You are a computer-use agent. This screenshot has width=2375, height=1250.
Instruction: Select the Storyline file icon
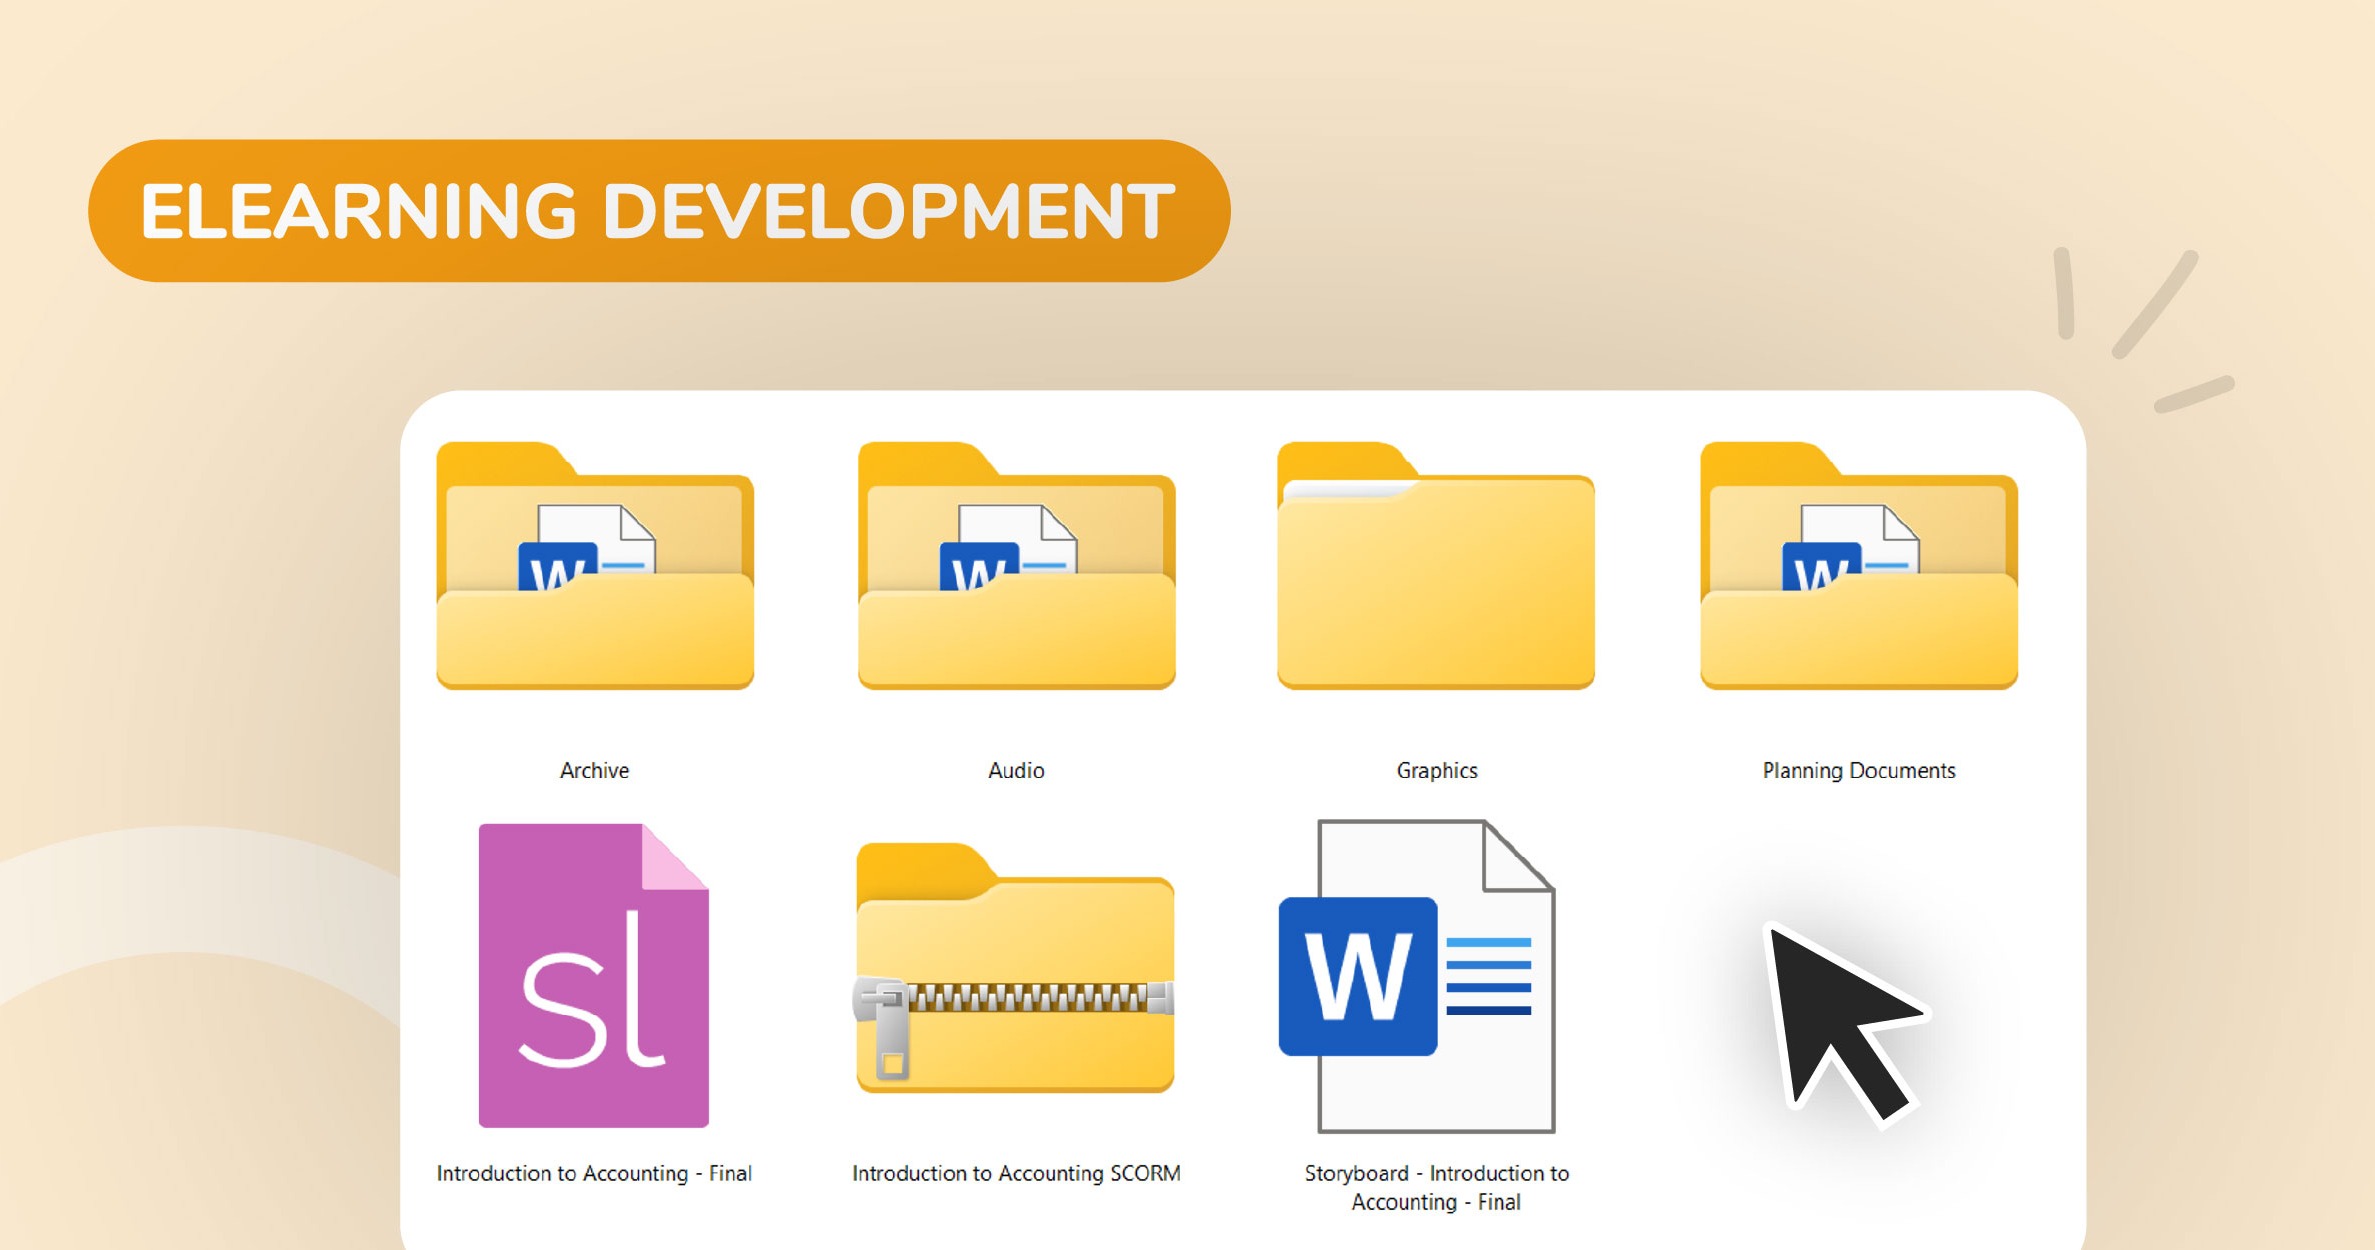pos(594,975)
